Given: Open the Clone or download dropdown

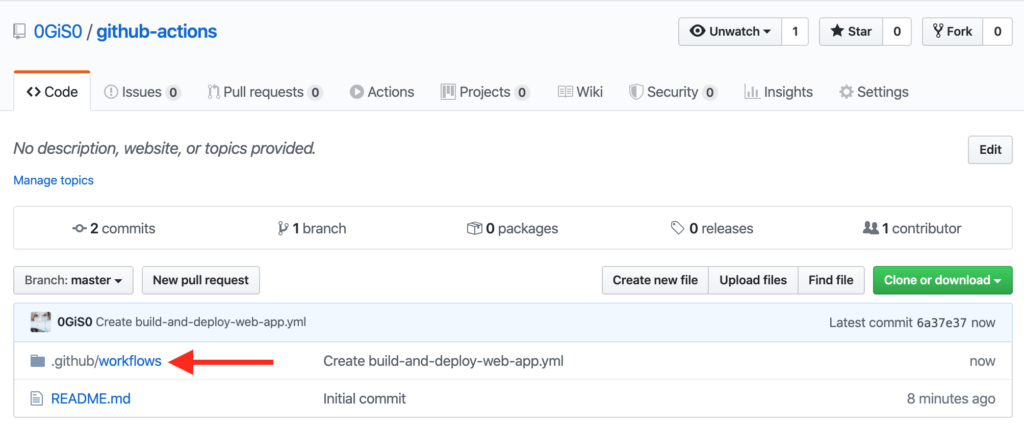Looking at the screenshot, I should click(x=942, y=280).
